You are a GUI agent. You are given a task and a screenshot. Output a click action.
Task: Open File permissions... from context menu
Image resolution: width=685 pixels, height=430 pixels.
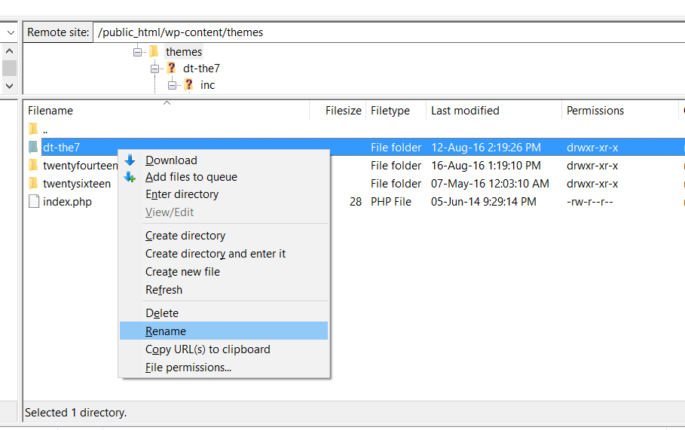pyautogui.click(x=188, y=367)
